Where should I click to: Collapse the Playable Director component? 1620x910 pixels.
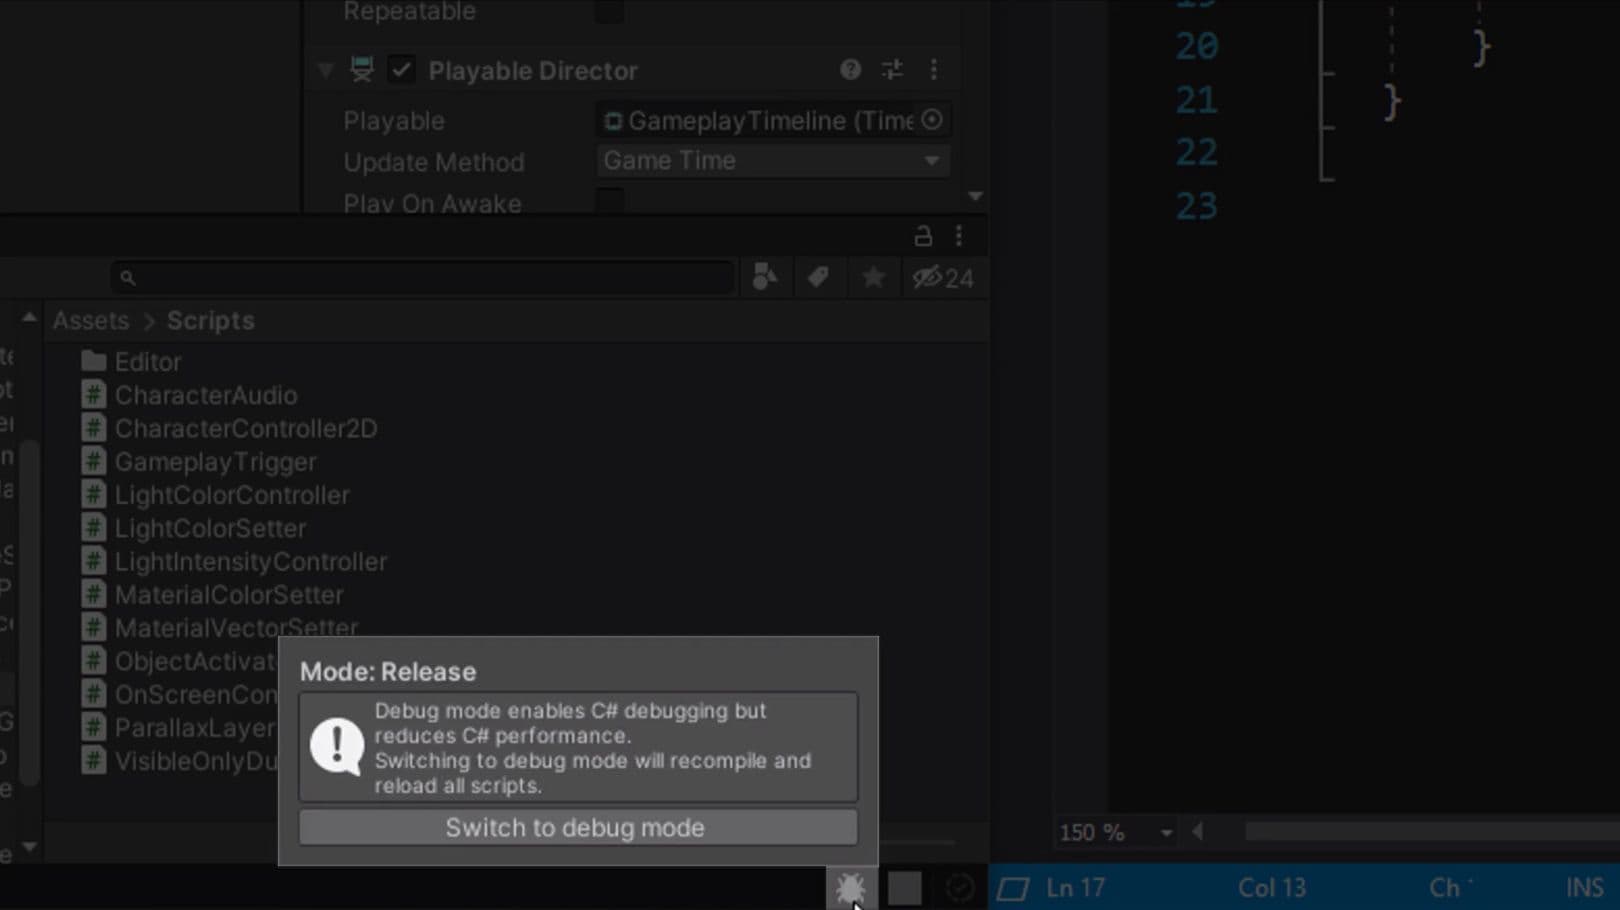pyautogui.click(x=325, y=70)
